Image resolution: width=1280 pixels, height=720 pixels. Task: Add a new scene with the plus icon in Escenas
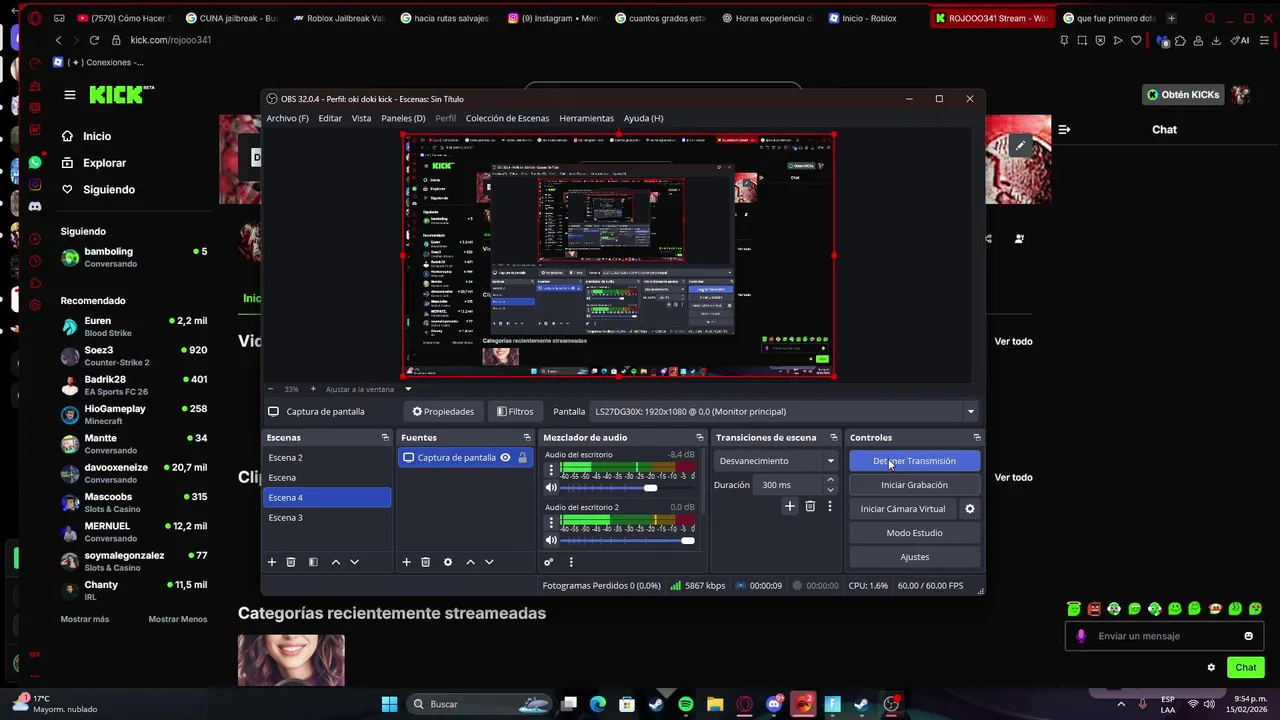pos(271,562)
